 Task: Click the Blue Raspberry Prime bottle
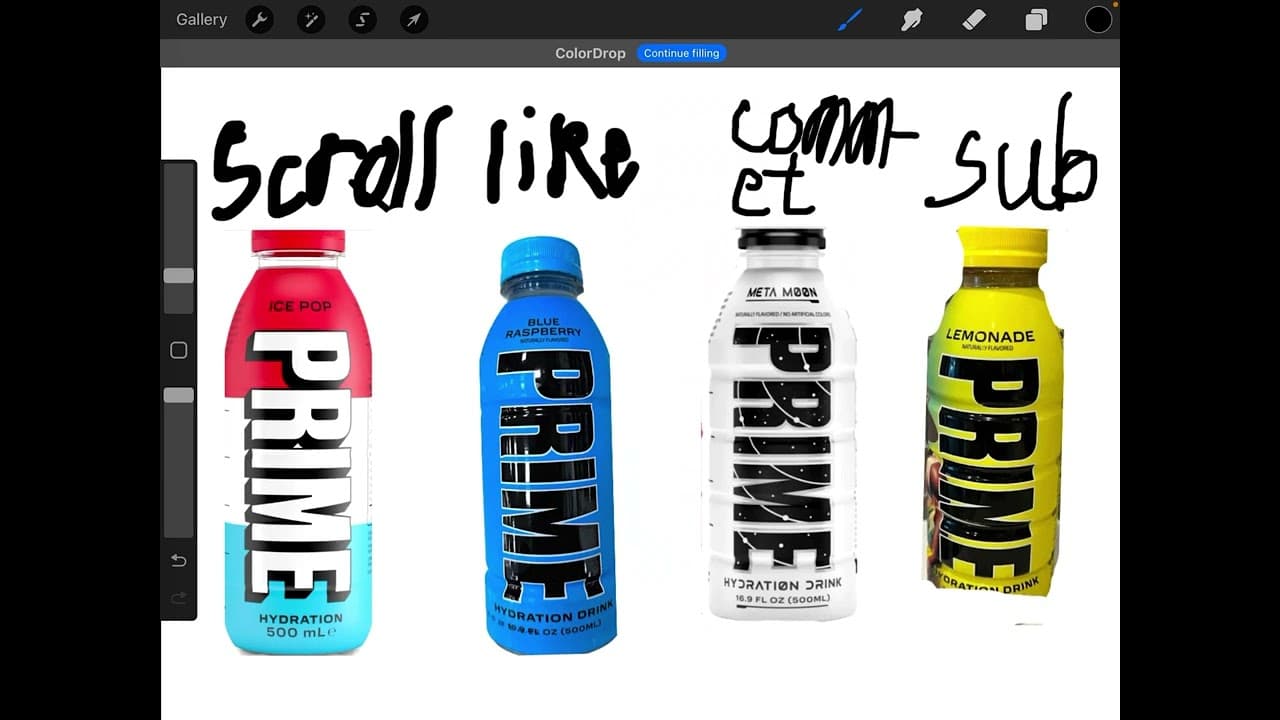pyautogui.click(x=547, y=445)
